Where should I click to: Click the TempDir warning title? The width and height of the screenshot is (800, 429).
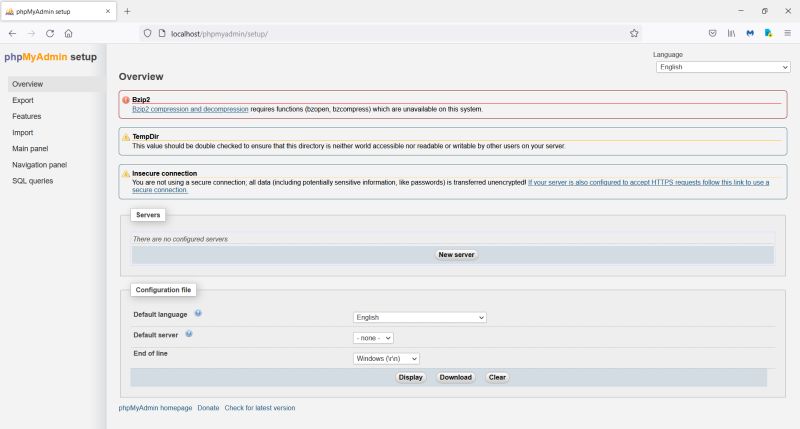145,137
